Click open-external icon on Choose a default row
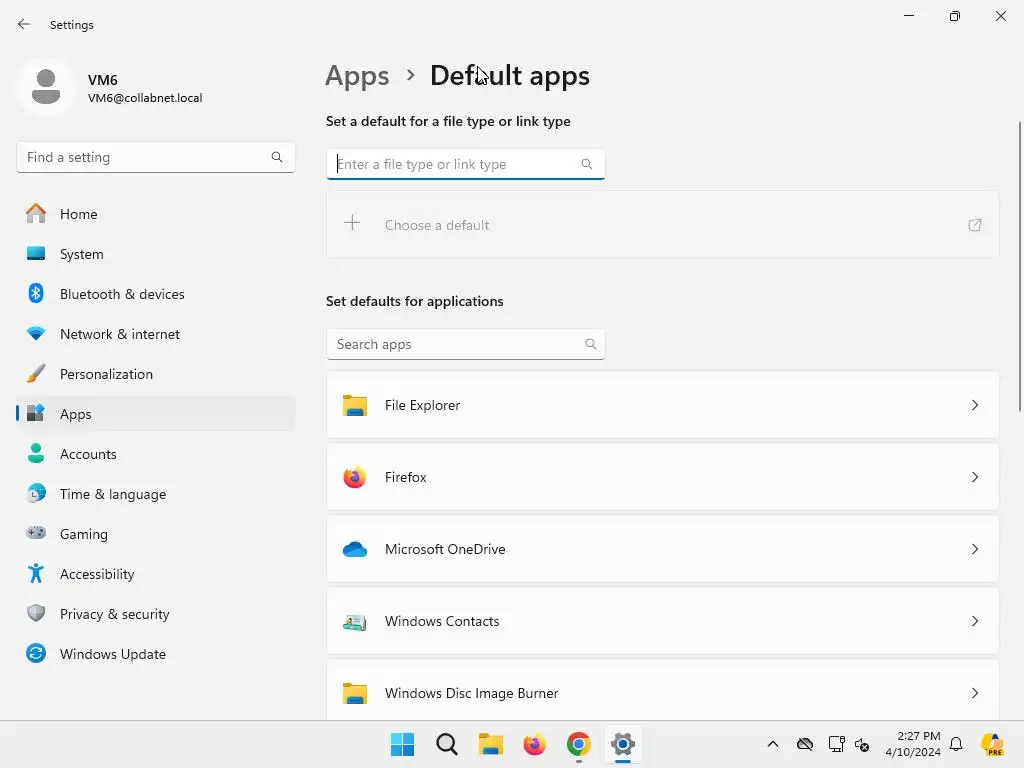The image size is (1024, 768). pos(974,225)
